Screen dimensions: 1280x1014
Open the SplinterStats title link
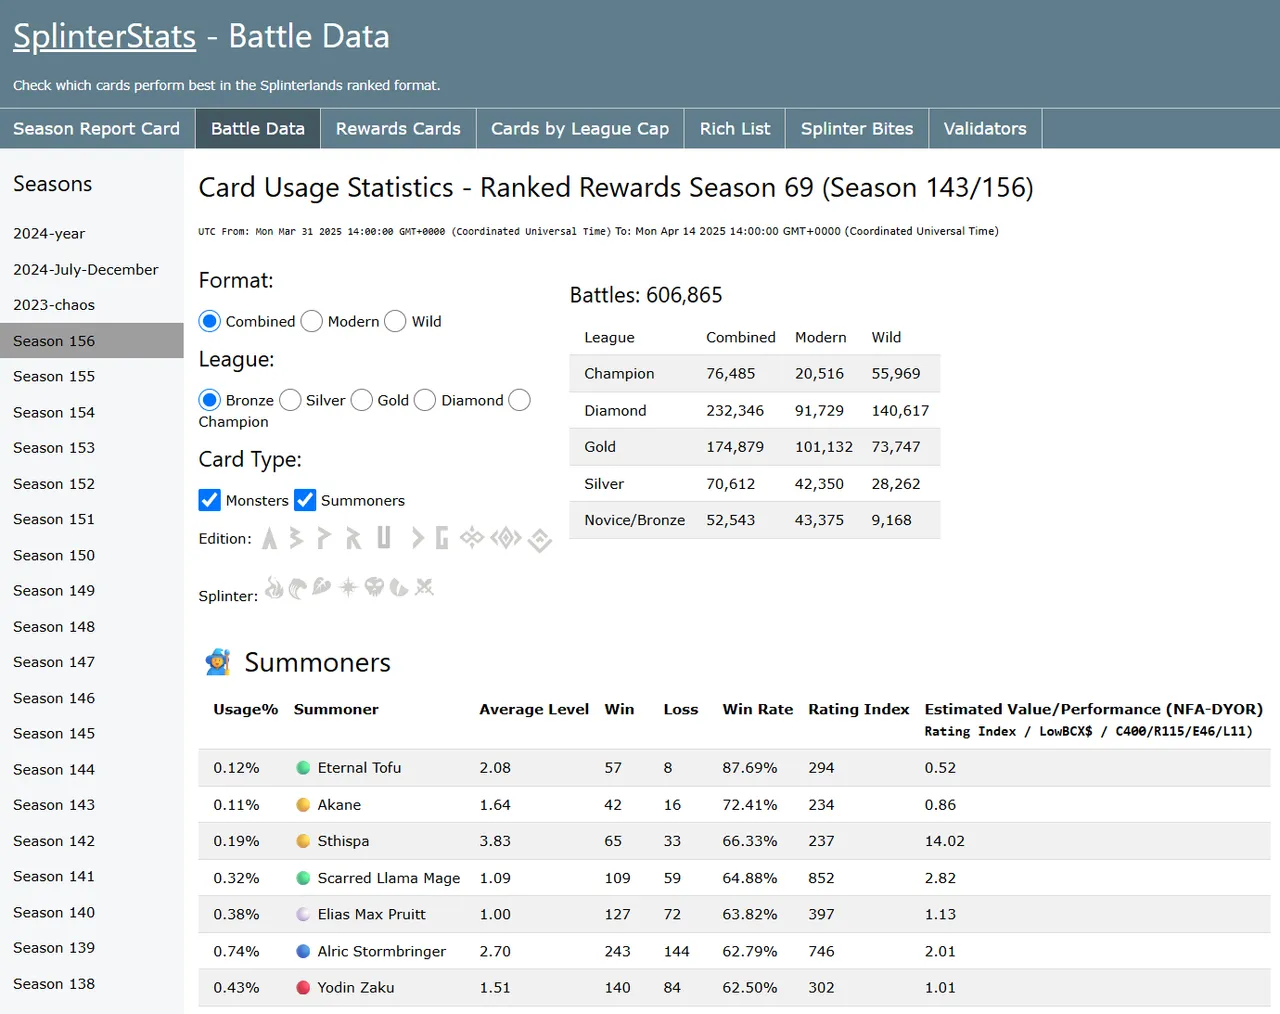[x=104, y=37]
